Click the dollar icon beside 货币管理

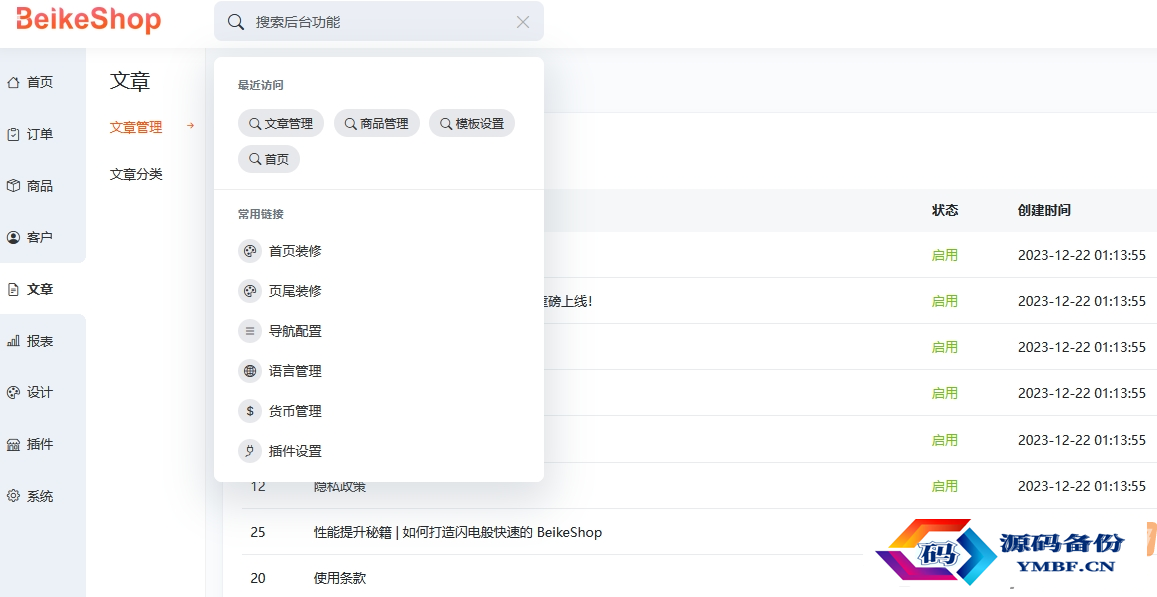pos(250,411)
